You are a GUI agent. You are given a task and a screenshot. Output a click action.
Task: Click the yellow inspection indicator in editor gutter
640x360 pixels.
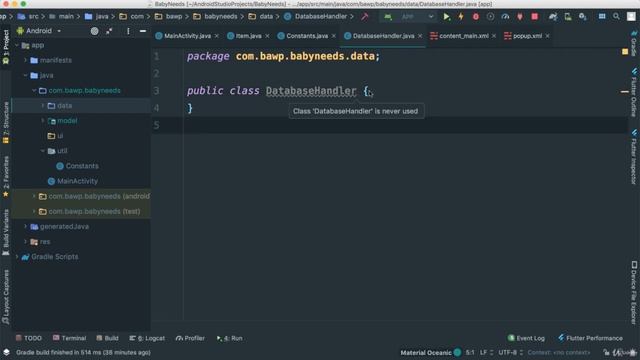click(x=625, y=52)
